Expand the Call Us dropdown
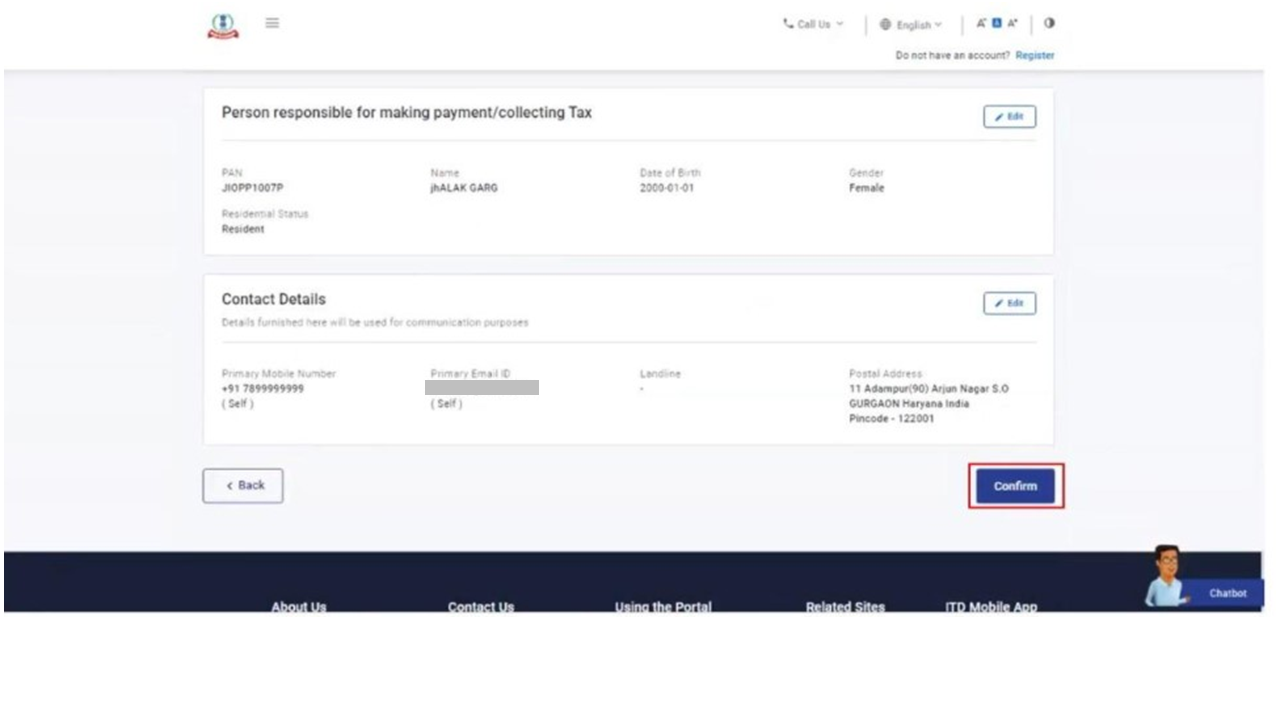The width and height of the screenshot is (1280, 720). pos(813,25)
